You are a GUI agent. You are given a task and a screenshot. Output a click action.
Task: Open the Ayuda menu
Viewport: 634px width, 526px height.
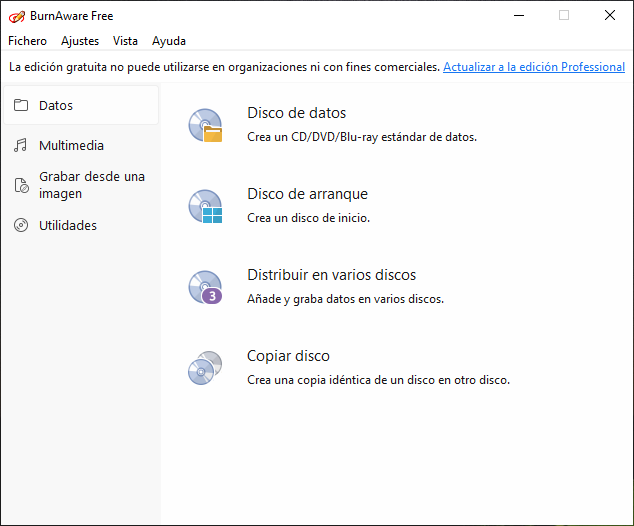[169, 41]
